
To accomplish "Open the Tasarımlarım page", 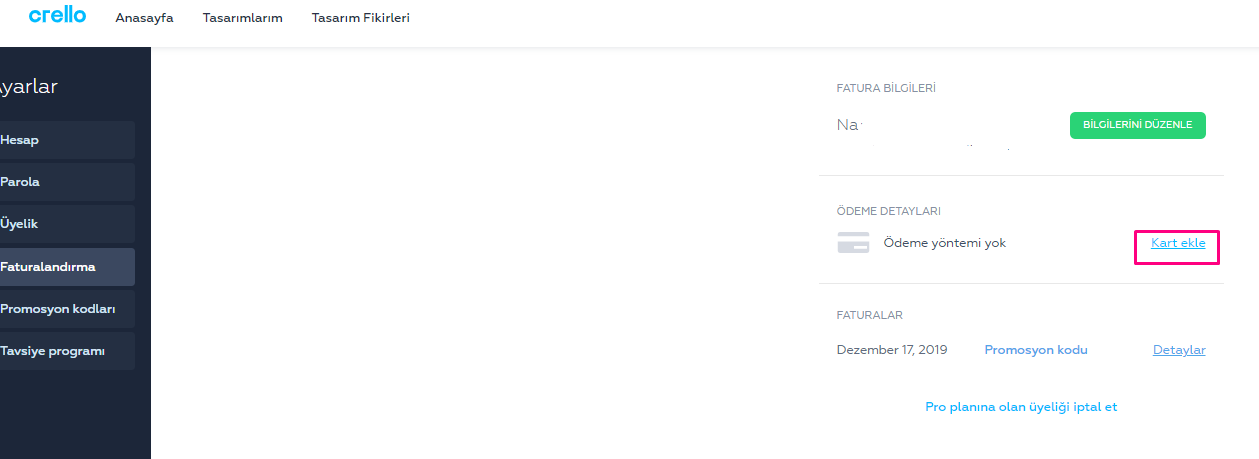I will pos(242,18).
